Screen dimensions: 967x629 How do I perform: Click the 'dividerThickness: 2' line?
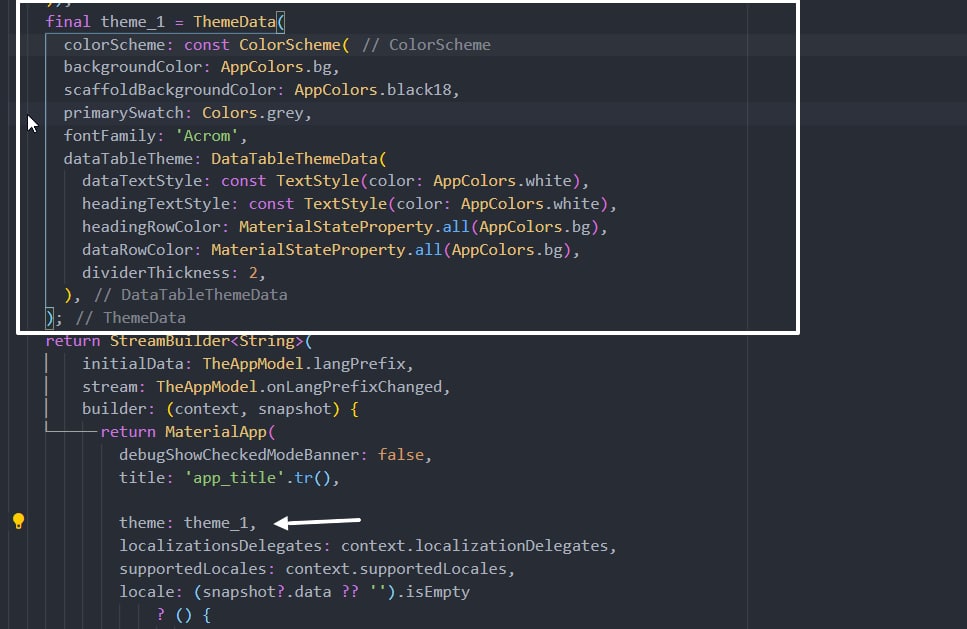174,273
